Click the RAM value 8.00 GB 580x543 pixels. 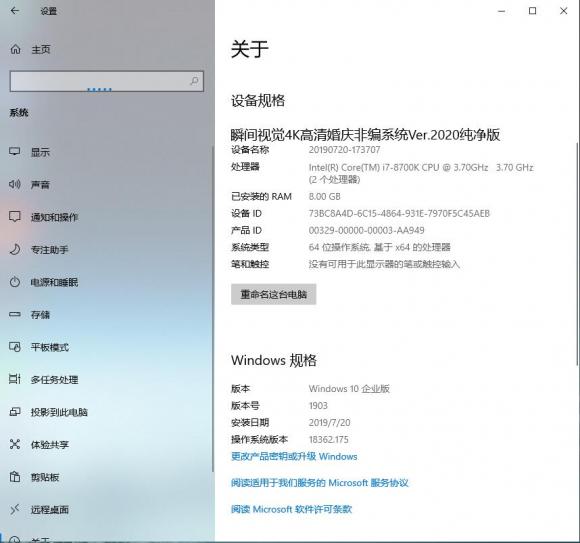(324, 196)
